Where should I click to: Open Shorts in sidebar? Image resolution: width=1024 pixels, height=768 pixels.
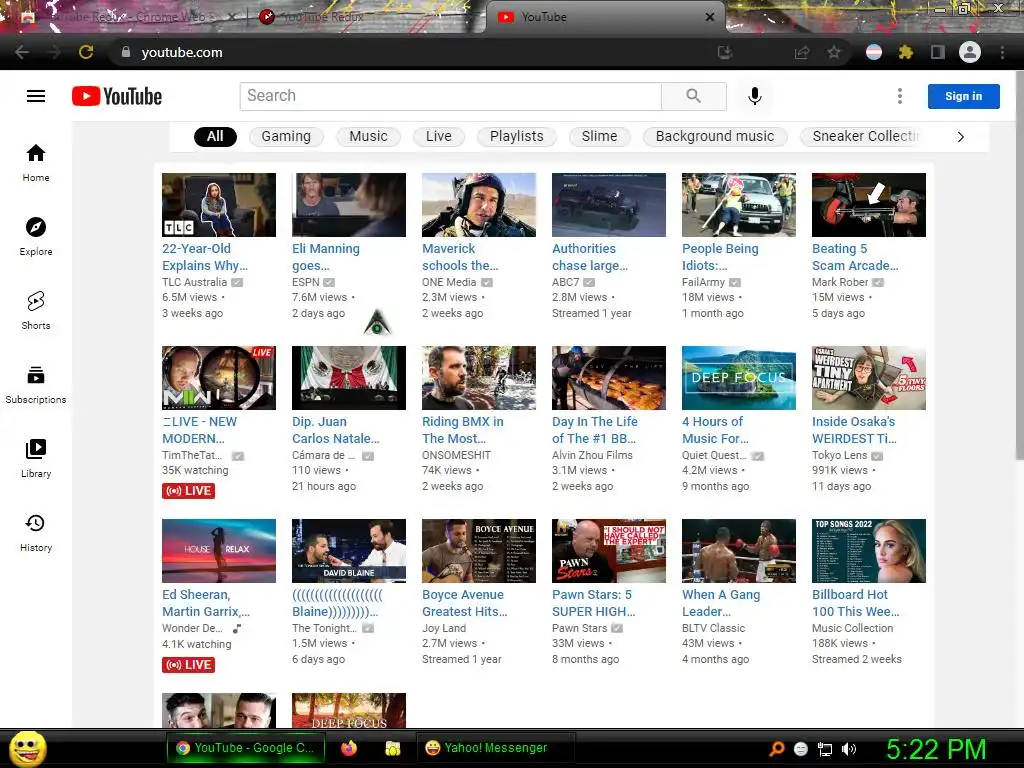pyautogui.click(x=36, y=310)
